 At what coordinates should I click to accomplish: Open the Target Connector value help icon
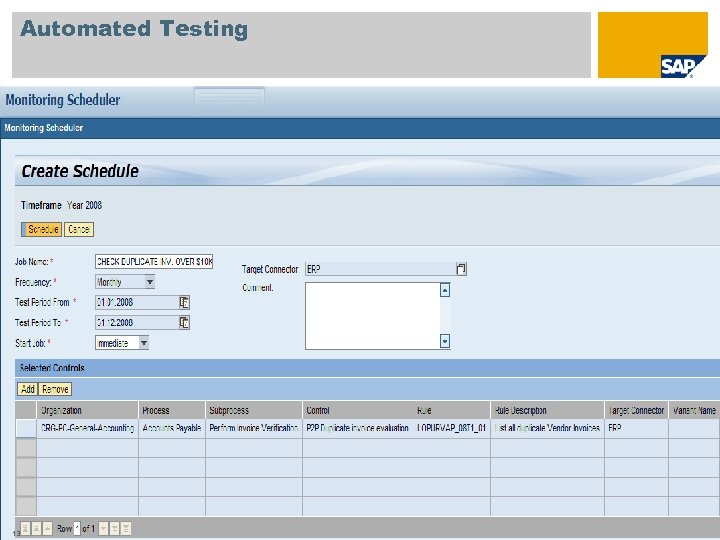point(461,269)
